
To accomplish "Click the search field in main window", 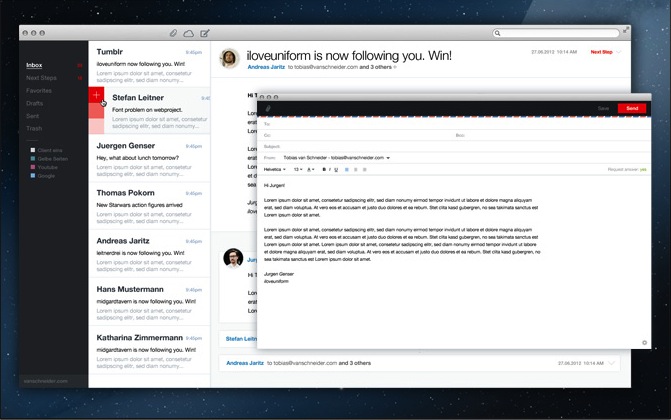I will (556, 33).
